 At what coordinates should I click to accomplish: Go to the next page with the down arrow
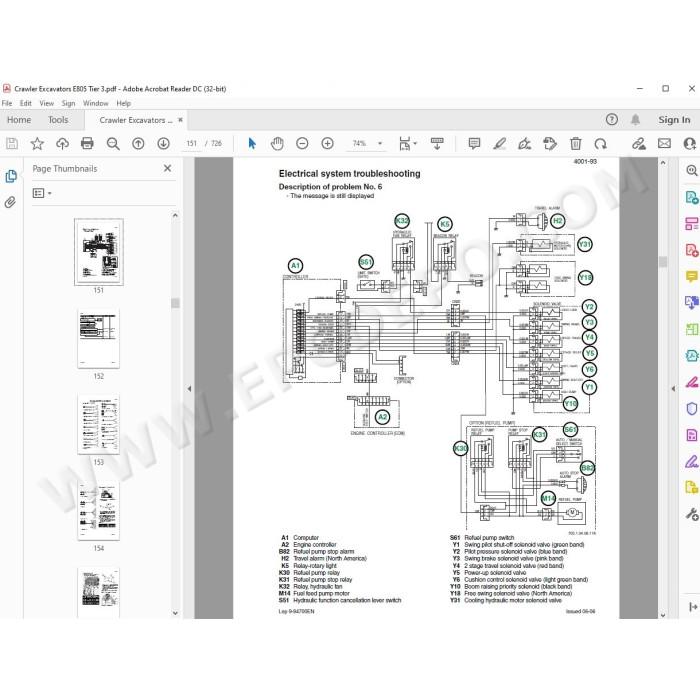coord(163,143)
